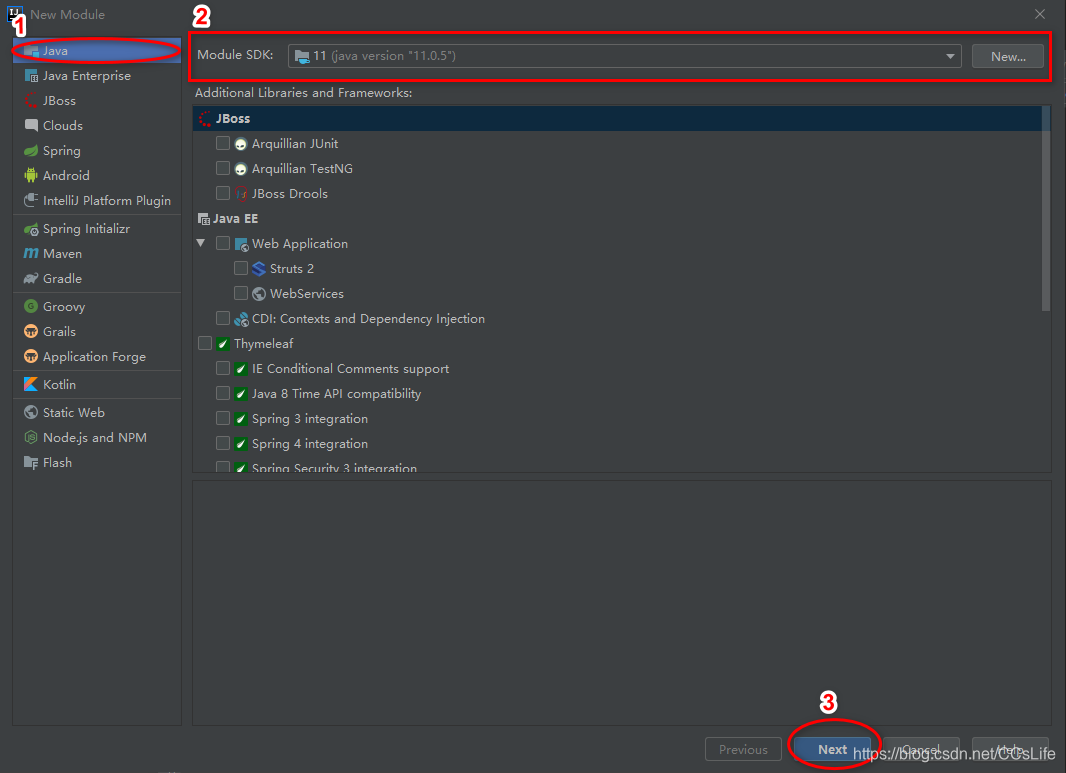The image size is (1066, 773).
Task: Choose the Spring Initializr icon
Action: [x=31, y=229]
